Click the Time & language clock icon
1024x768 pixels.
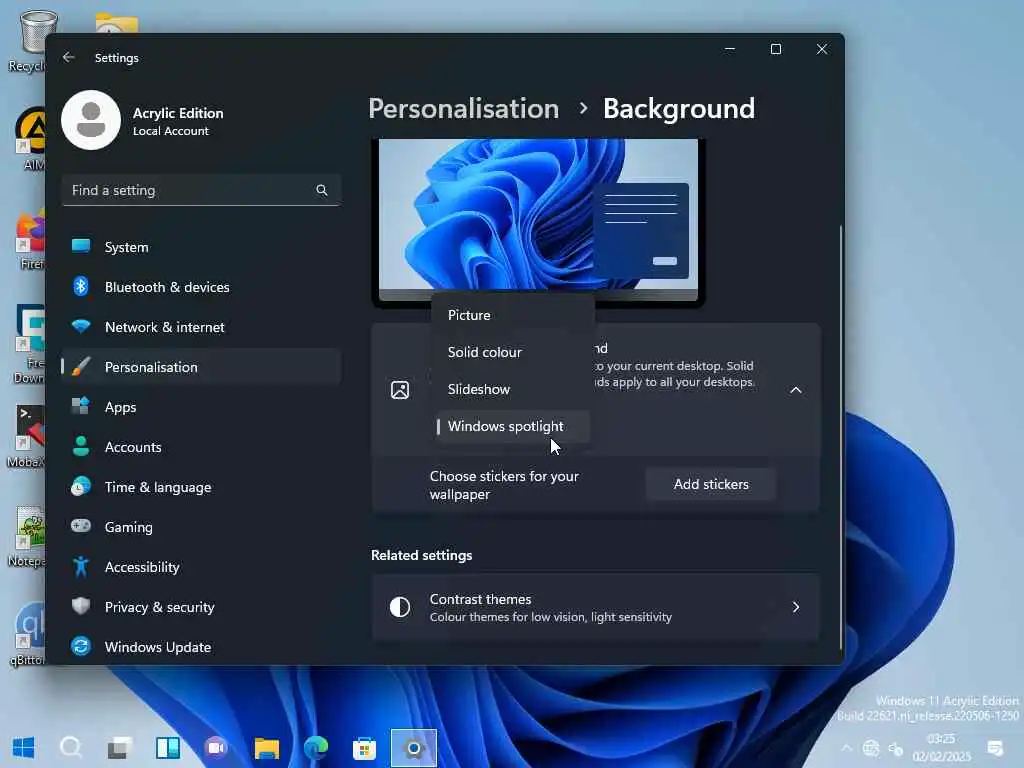pyautogui.click(x=81, y=487)
